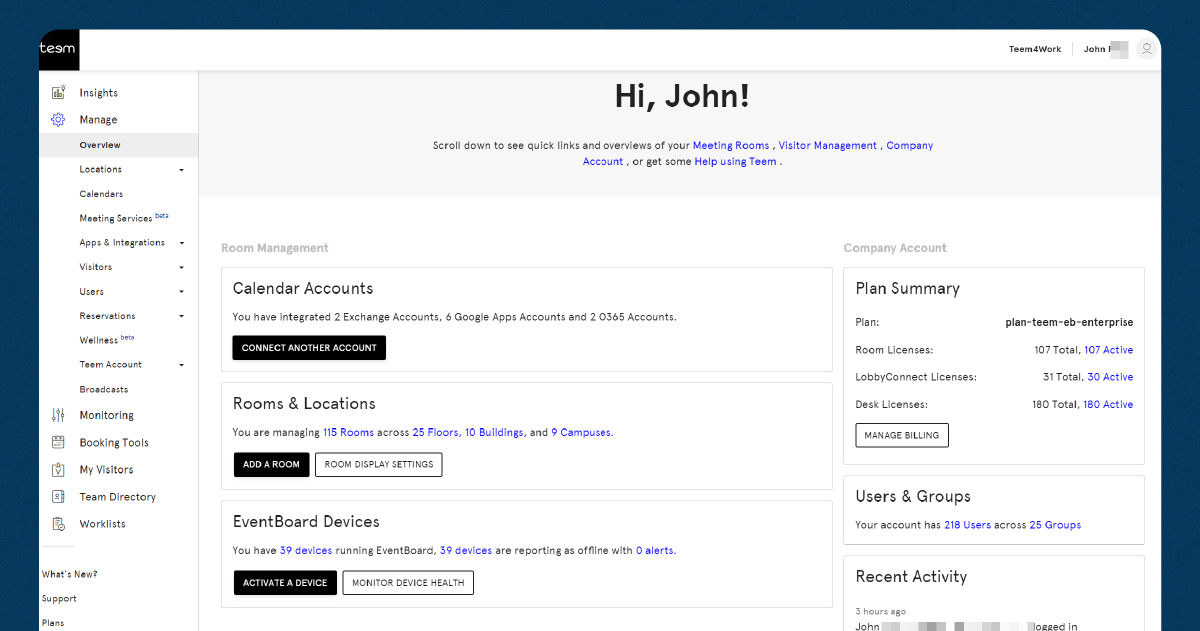
Task: Follow the Help using Teem link
Action: pos(736,162)
